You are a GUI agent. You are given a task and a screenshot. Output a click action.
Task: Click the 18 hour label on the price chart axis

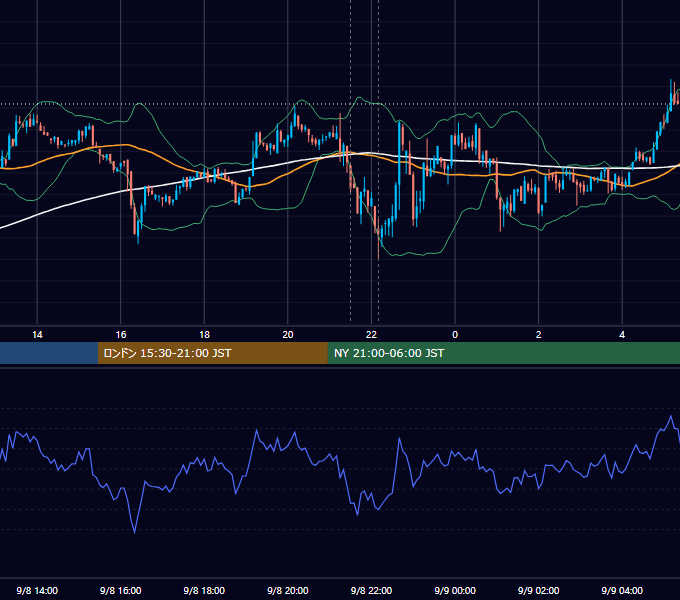point(204,335)
